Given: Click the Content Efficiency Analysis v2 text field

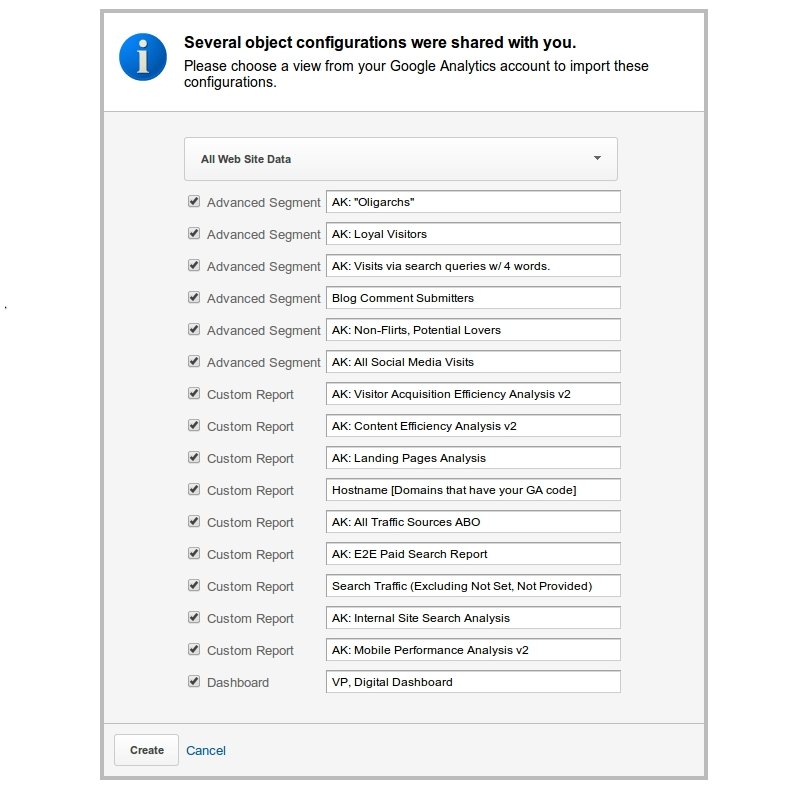Looking at the screenshot, I should click(x=473, y=426).
